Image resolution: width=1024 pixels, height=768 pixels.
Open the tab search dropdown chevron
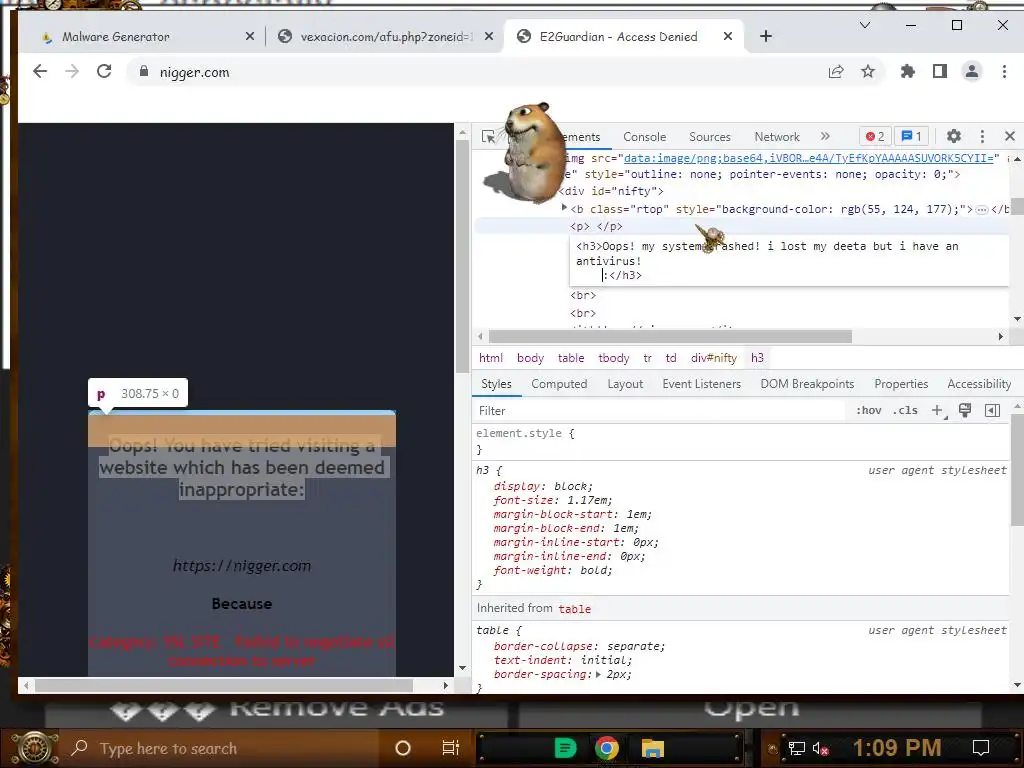pos(865,25)
